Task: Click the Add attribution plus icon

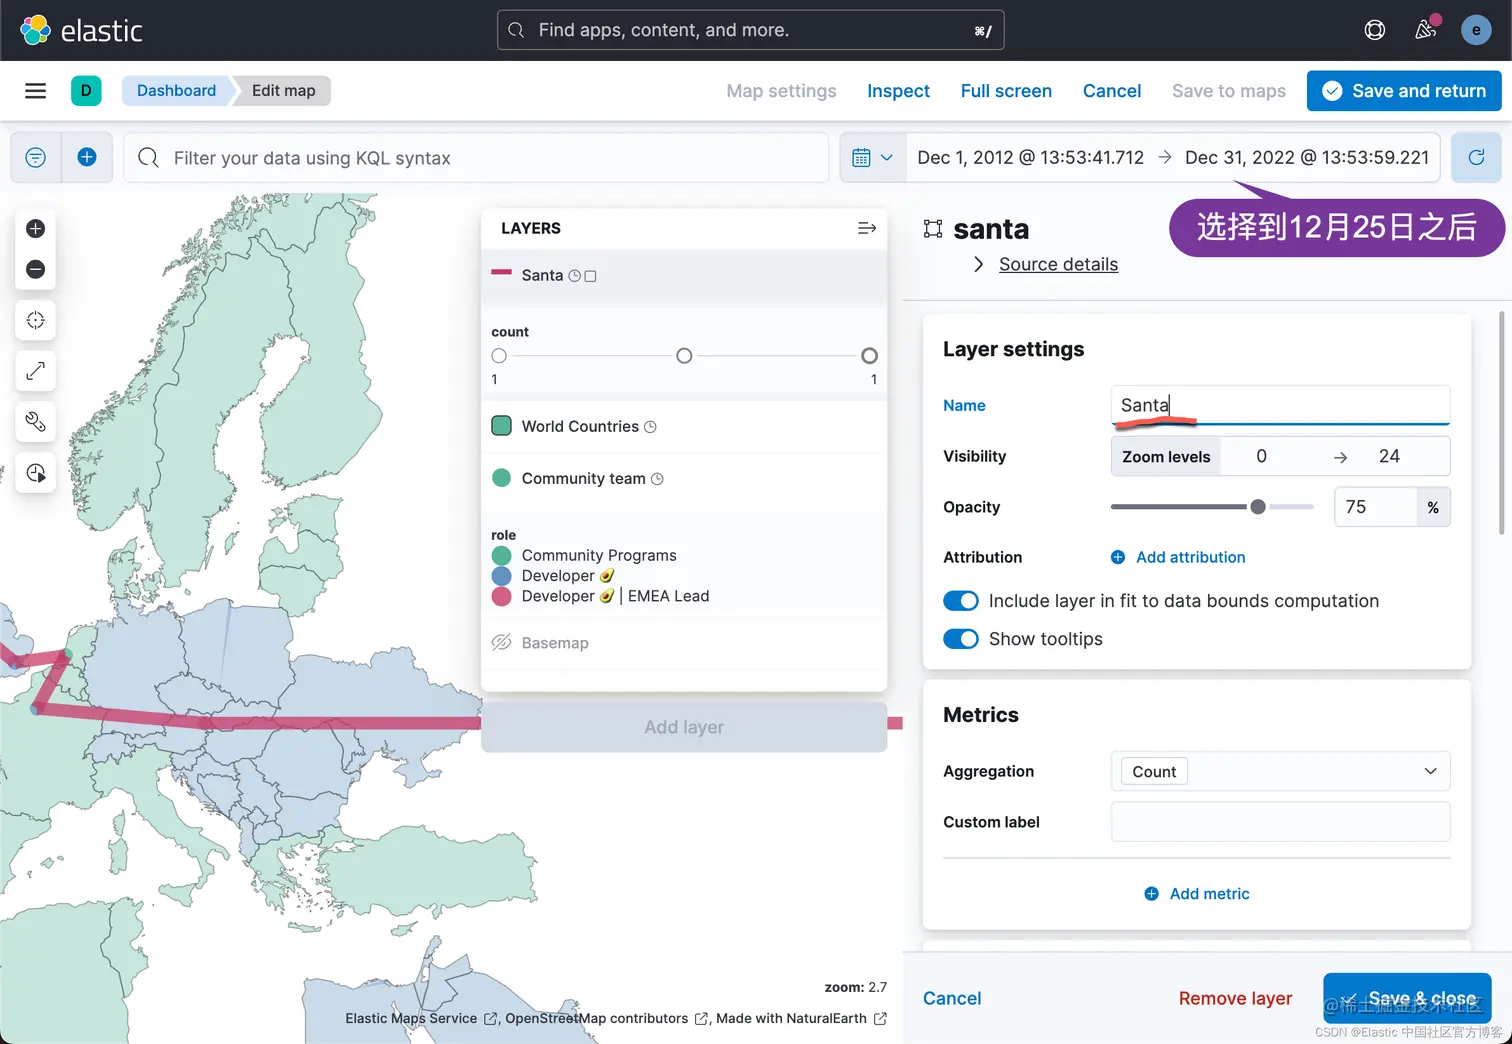Action: coord(1118,557)
